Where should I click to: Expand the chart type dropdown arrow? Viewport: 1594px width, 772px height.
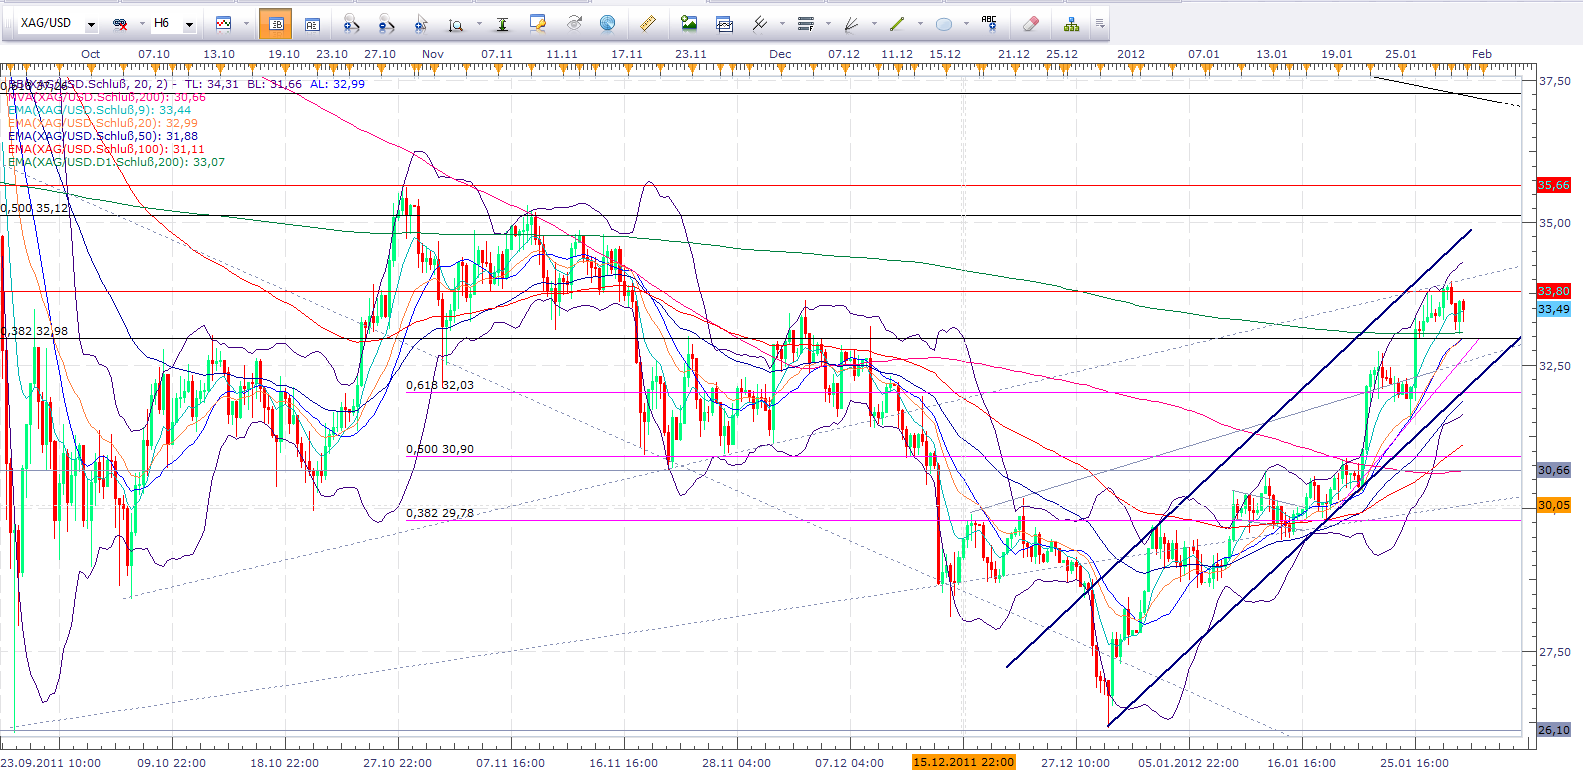(x=246, y=23)
